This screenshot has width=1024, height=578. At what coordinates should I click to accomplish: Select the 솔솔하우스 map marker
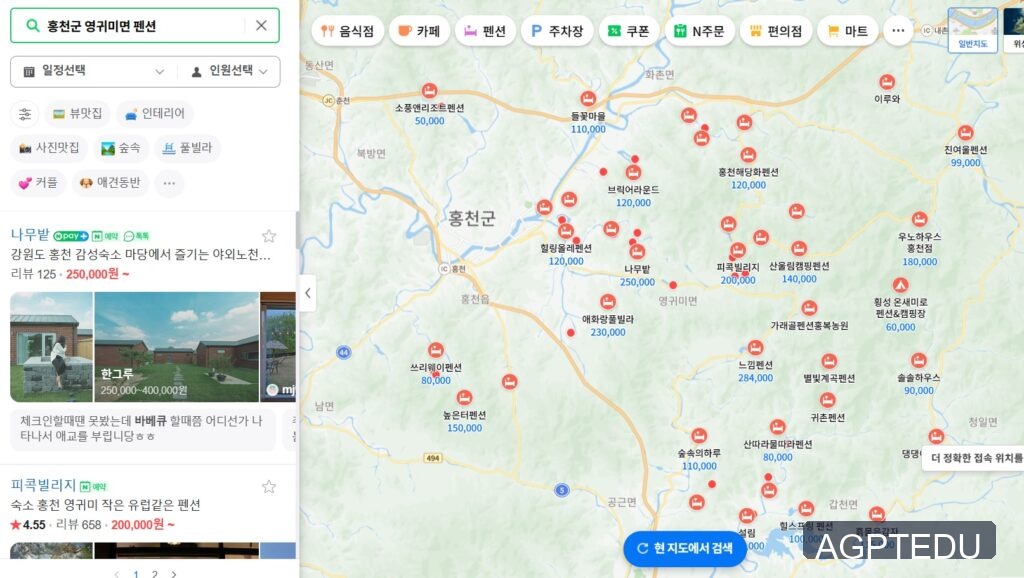919,361
